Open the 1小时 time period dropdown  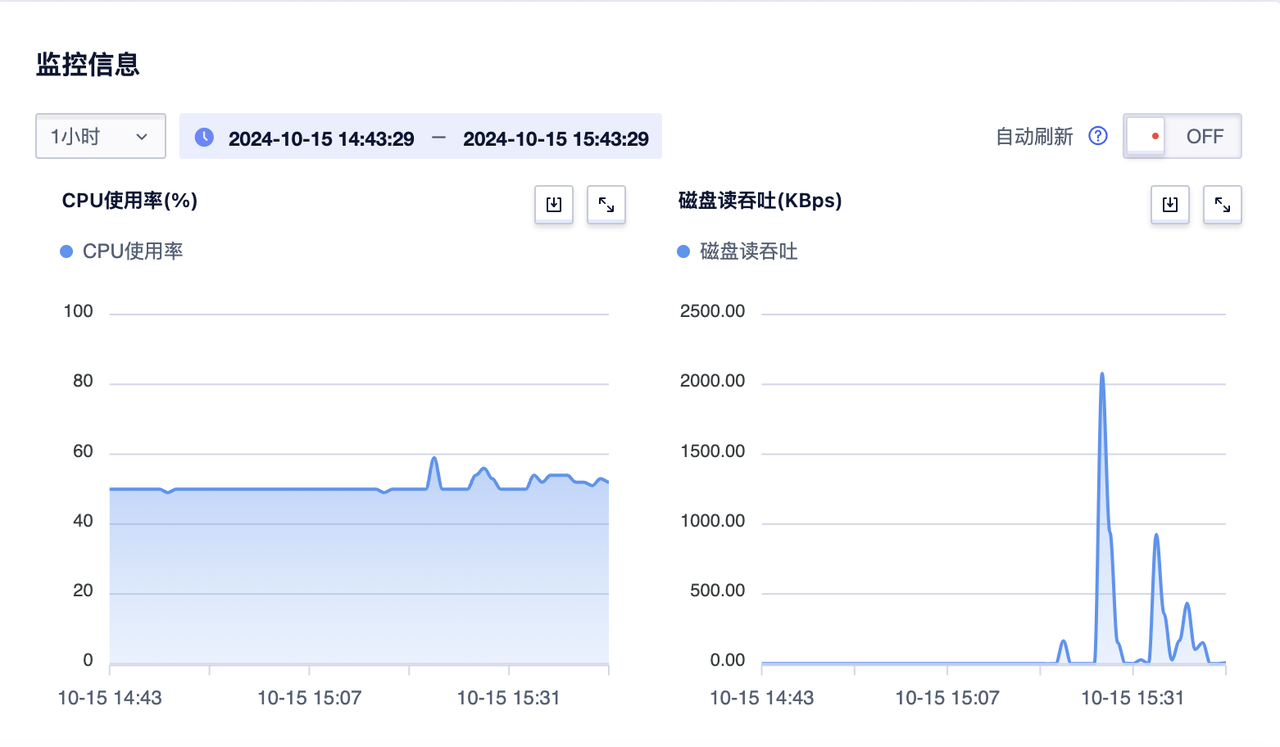pyautogui.click(x=100, y=136)
